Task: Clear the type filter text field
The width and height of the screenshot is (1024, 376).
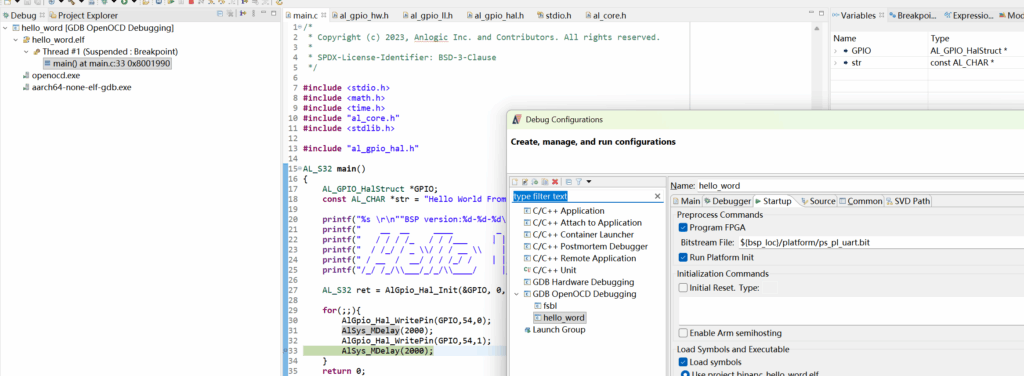Action: (x=658, y=196)
